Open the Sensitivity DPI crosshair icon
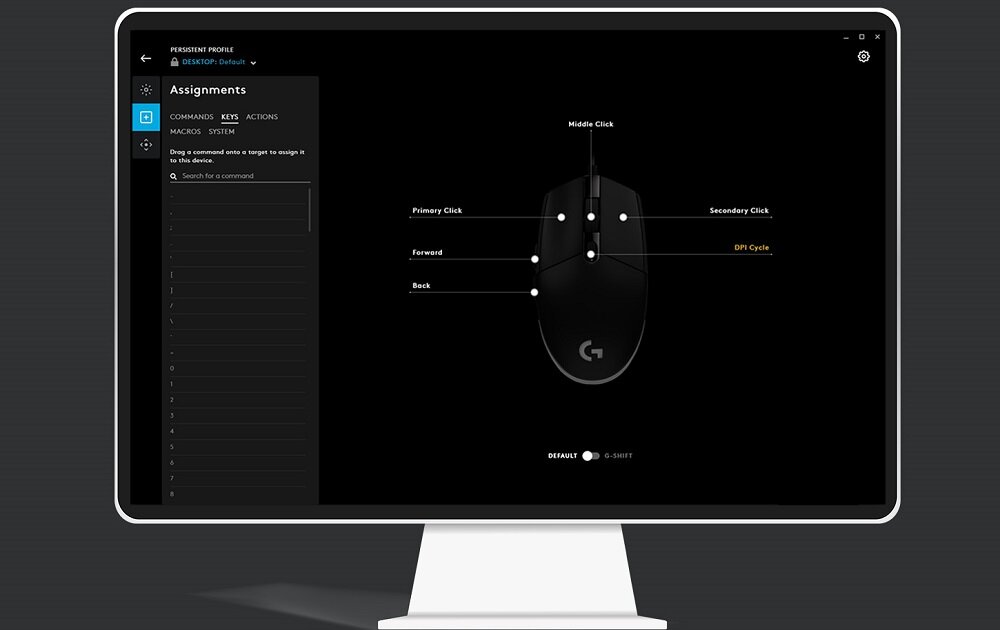 [146, 145]
